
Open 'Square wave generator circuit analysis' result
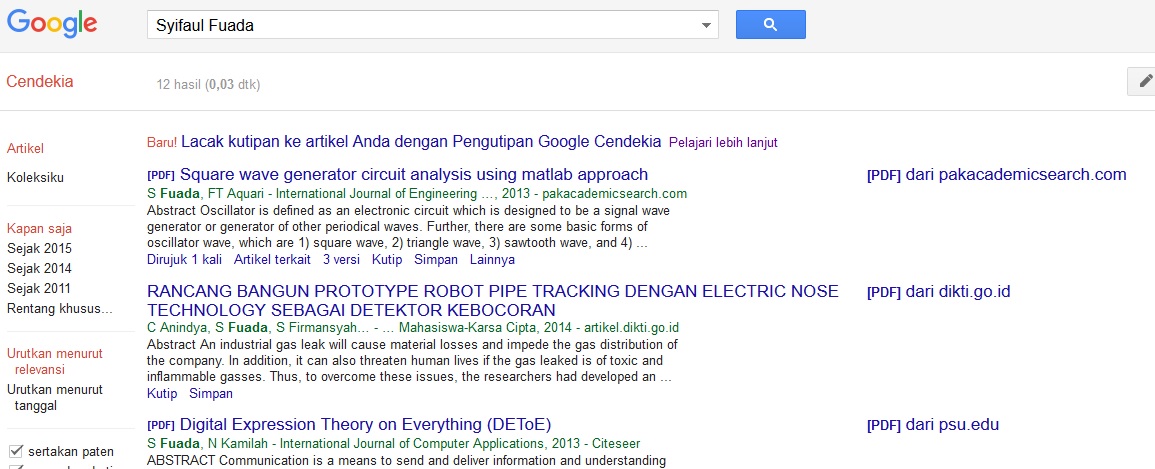[x=413, y=174]
